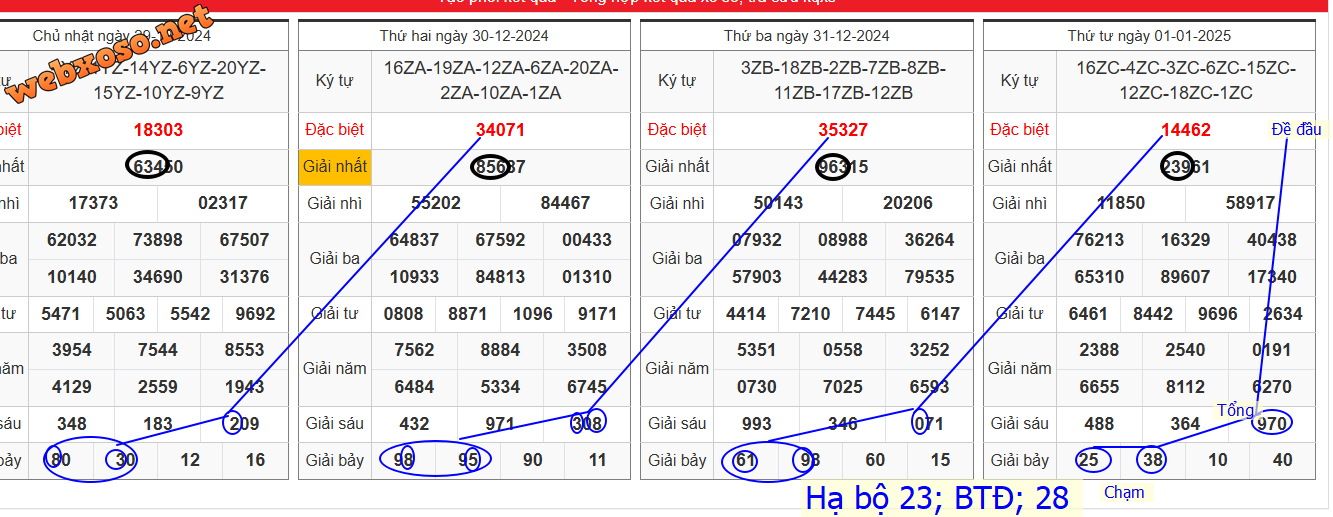Image resolution: width=1333 pixels, height=517 pixels.
Task: Highlight fifth prize number 5334
Action: 500,387
